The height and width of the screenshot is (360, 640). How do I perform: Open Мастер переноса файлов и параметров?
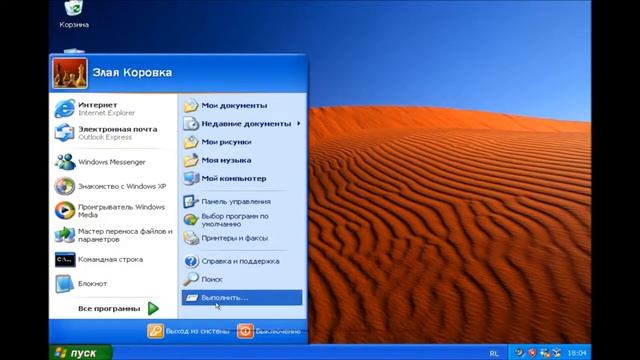click(x=113, y=235)
